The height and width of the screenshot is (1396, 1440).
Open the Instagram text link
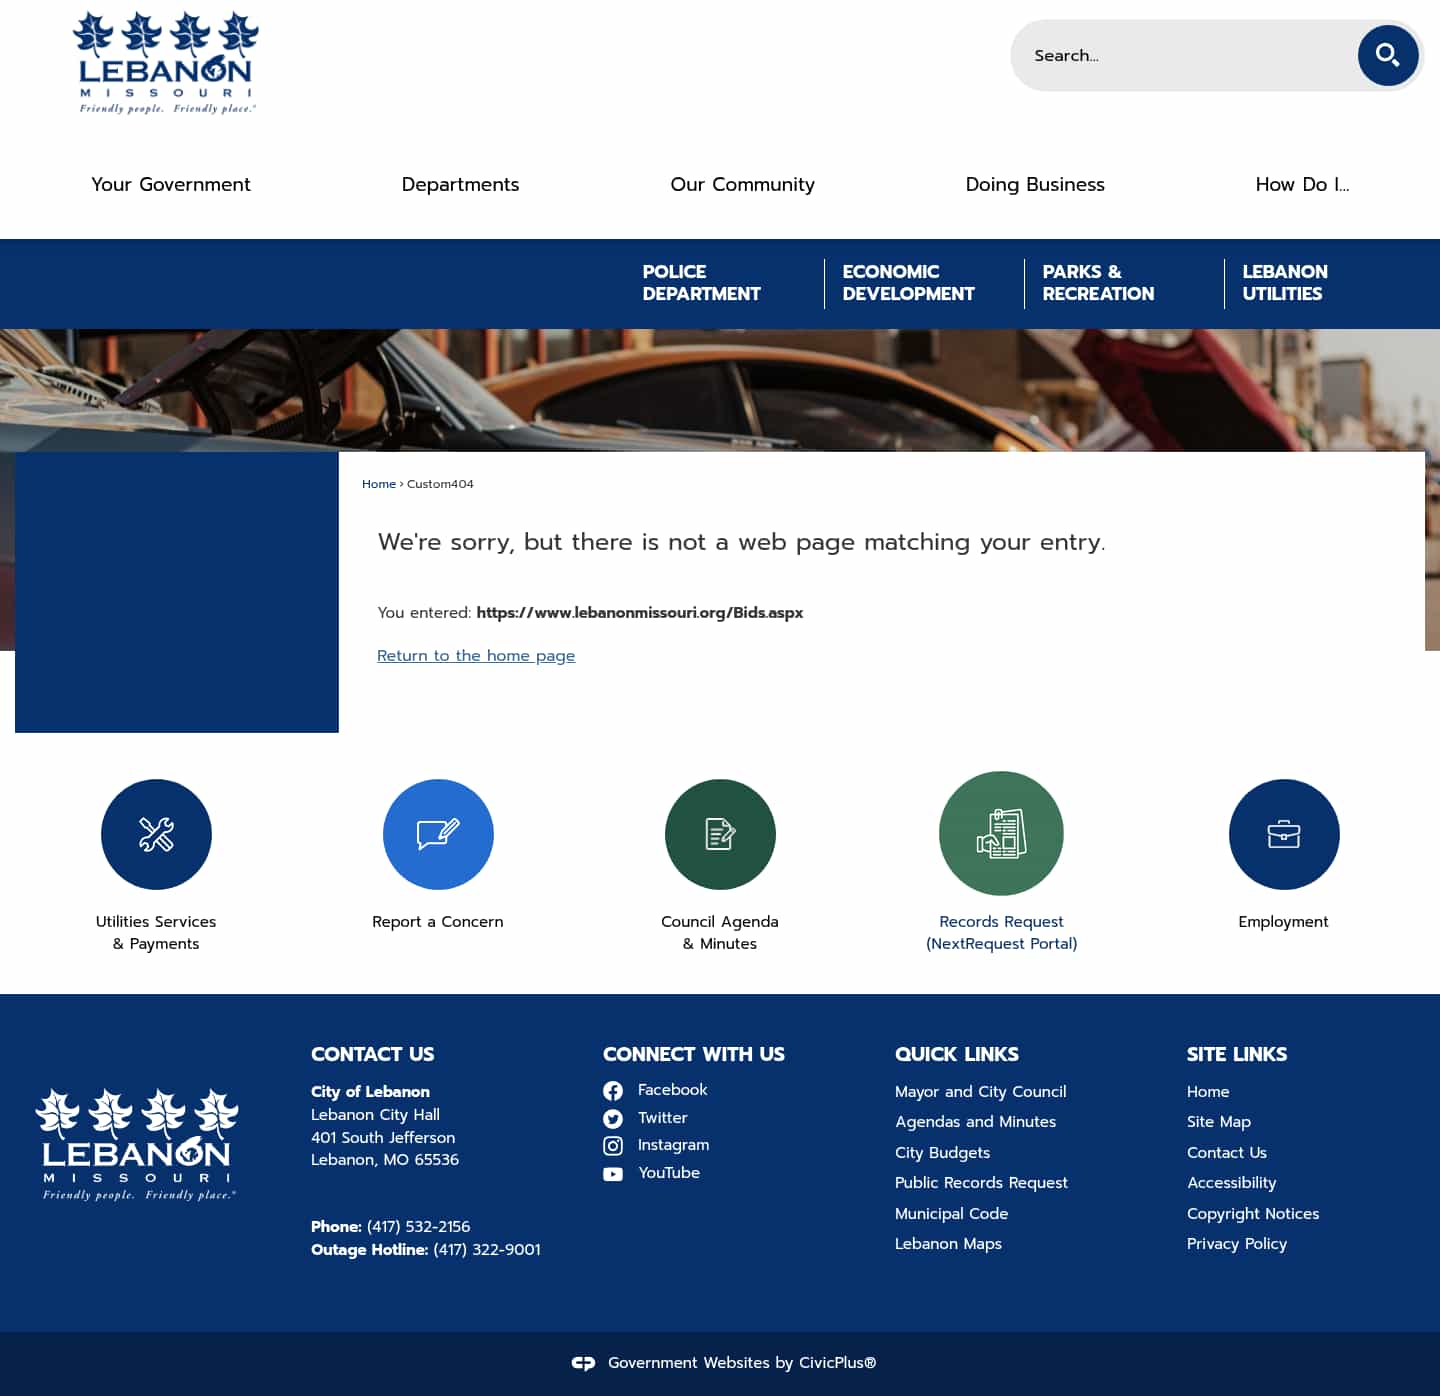pos(673,1145)
